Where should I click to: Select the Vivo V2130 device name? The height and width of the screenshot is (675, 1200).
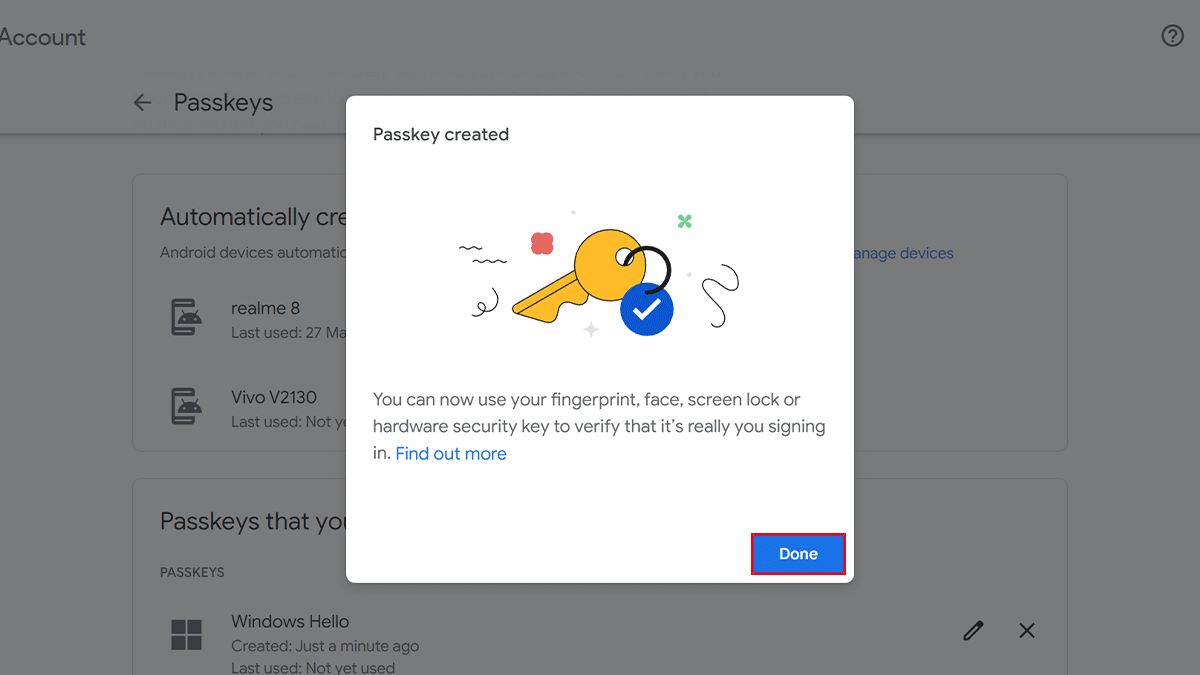tap(274, 397)
